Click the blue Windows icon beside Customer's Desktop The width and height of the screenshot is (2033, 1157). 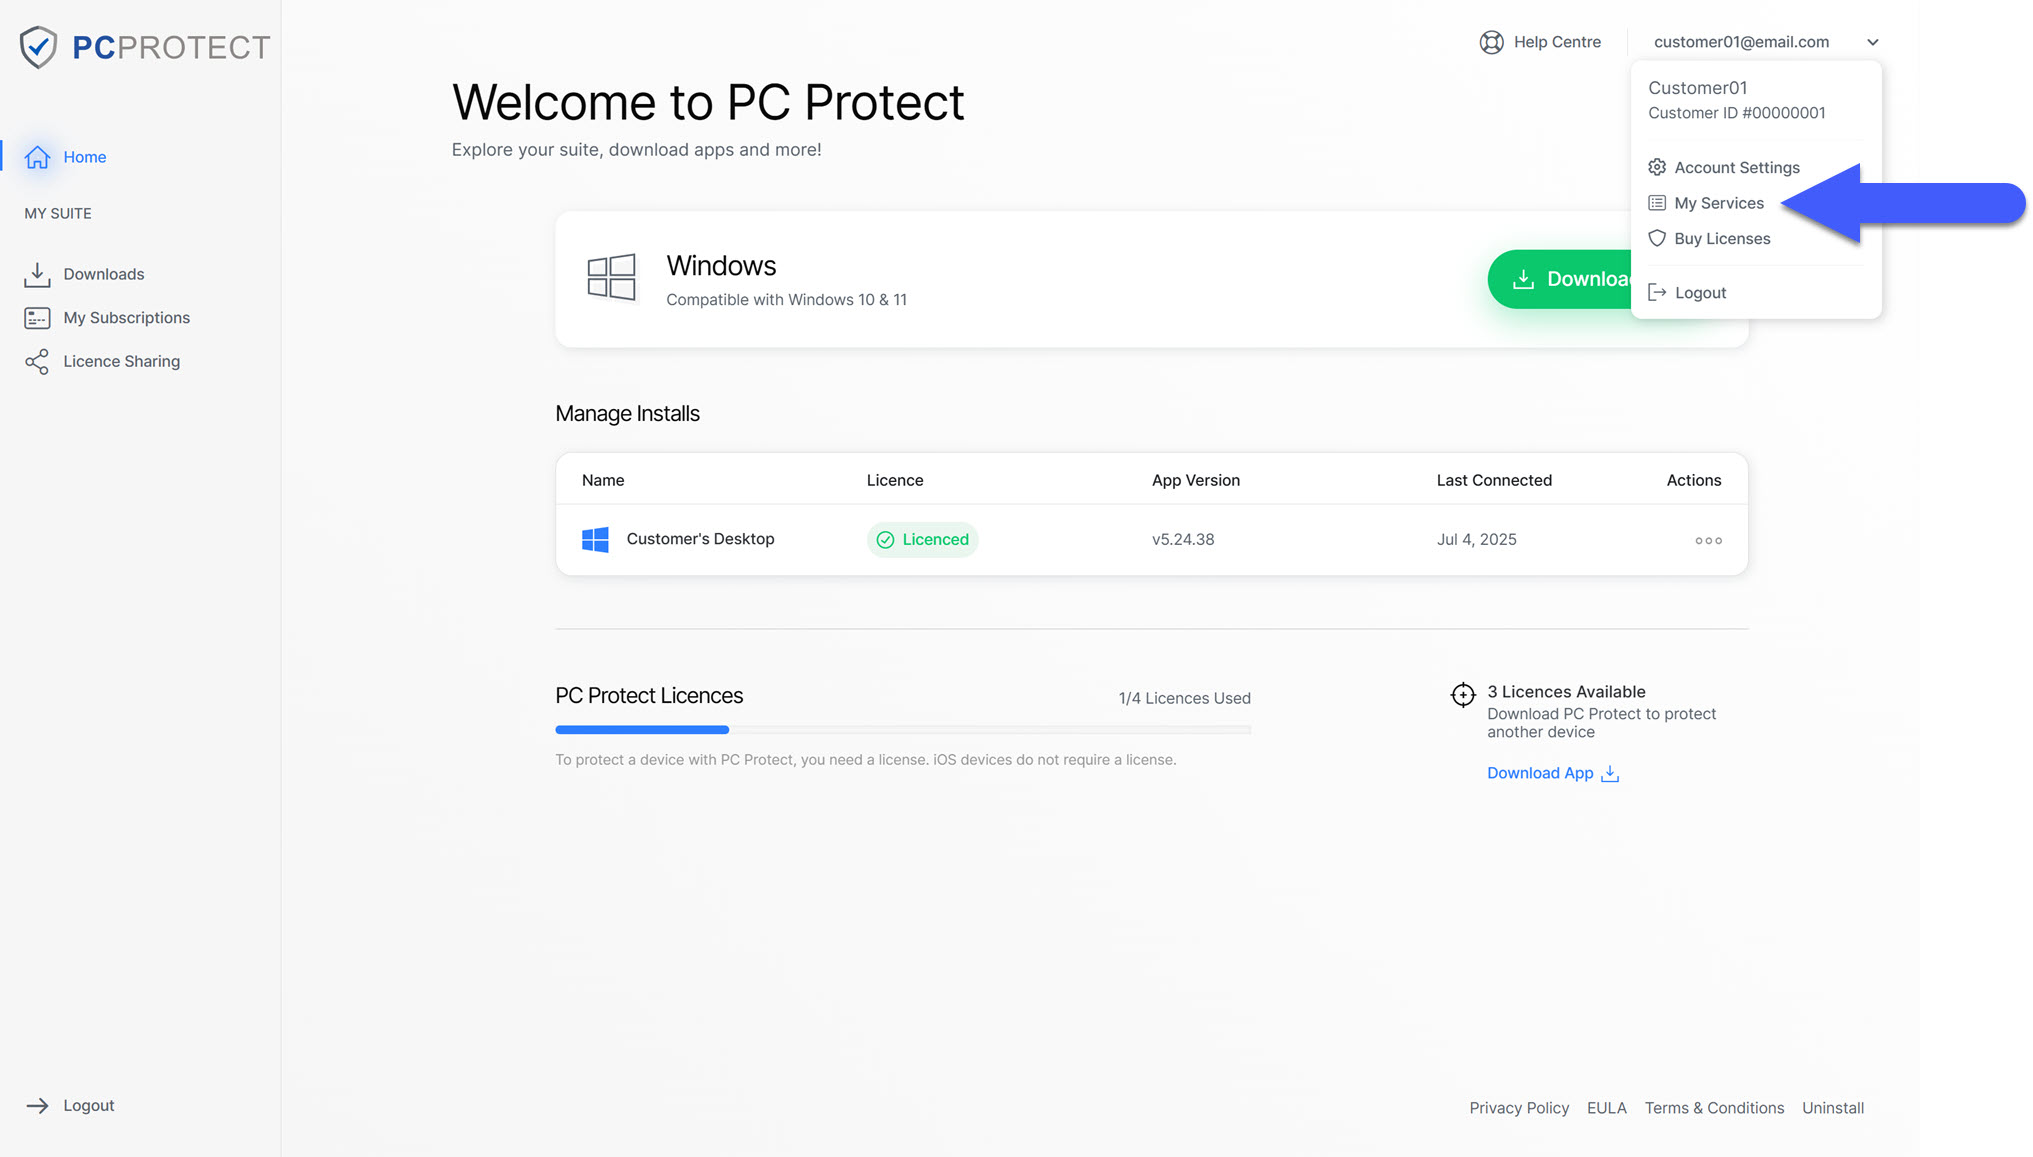point(595,540)
